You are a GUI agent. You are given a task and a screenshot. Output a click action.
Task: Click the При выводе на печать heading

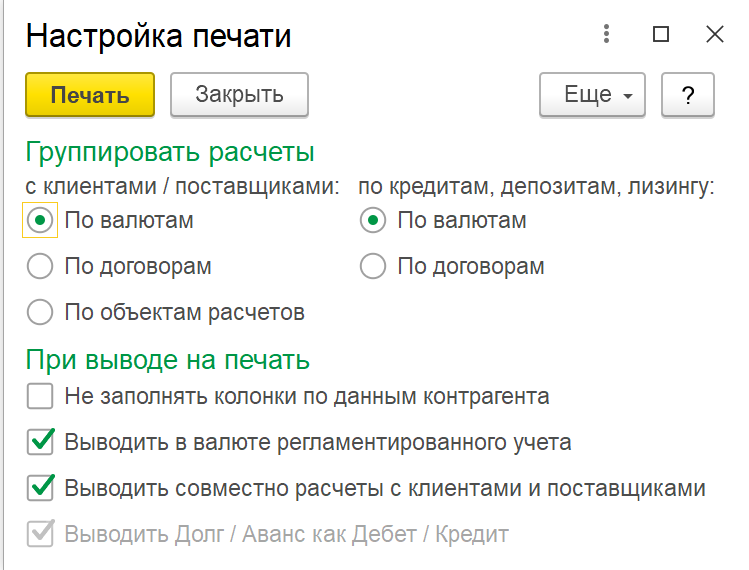[168, 360]
